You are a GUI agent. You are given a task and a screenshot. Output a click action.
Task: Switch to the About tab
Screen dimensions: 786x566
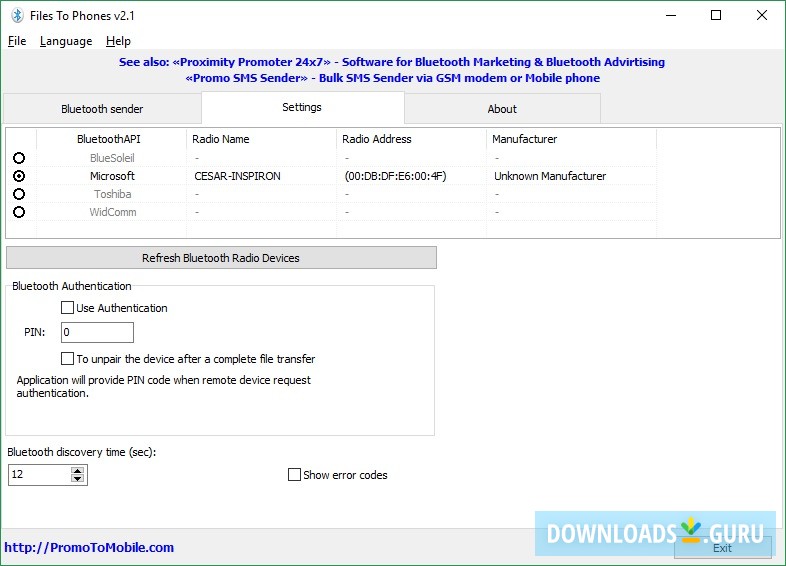tap(502, 109)
